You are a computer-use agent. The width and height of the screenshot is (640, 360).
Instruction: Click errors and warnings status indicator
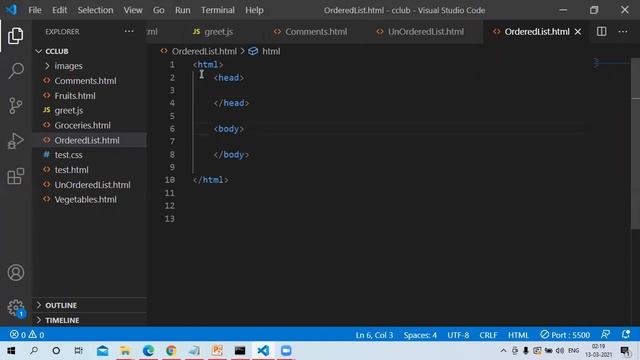click(x=27, y=335)
